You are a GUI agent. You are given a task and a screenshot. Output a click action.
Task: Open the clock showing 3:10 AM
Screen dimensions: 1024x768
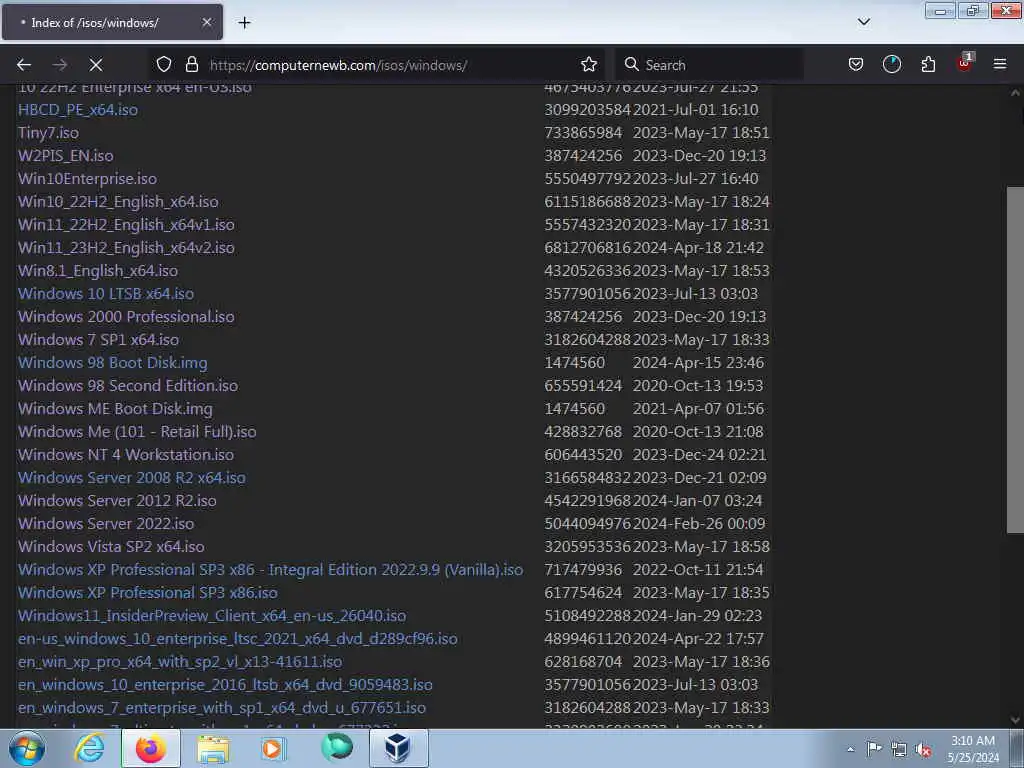[973, 749]
